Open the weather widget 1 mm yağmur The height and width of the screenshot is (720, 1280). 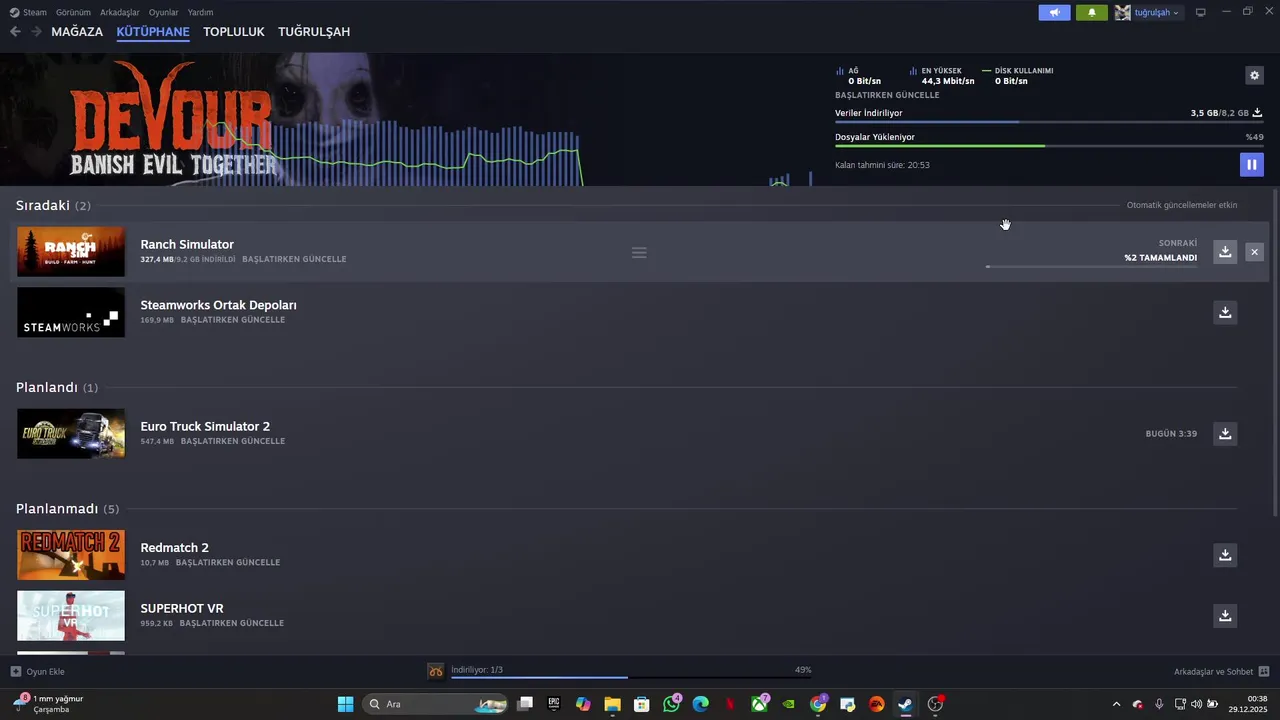[x=47, y=703]
